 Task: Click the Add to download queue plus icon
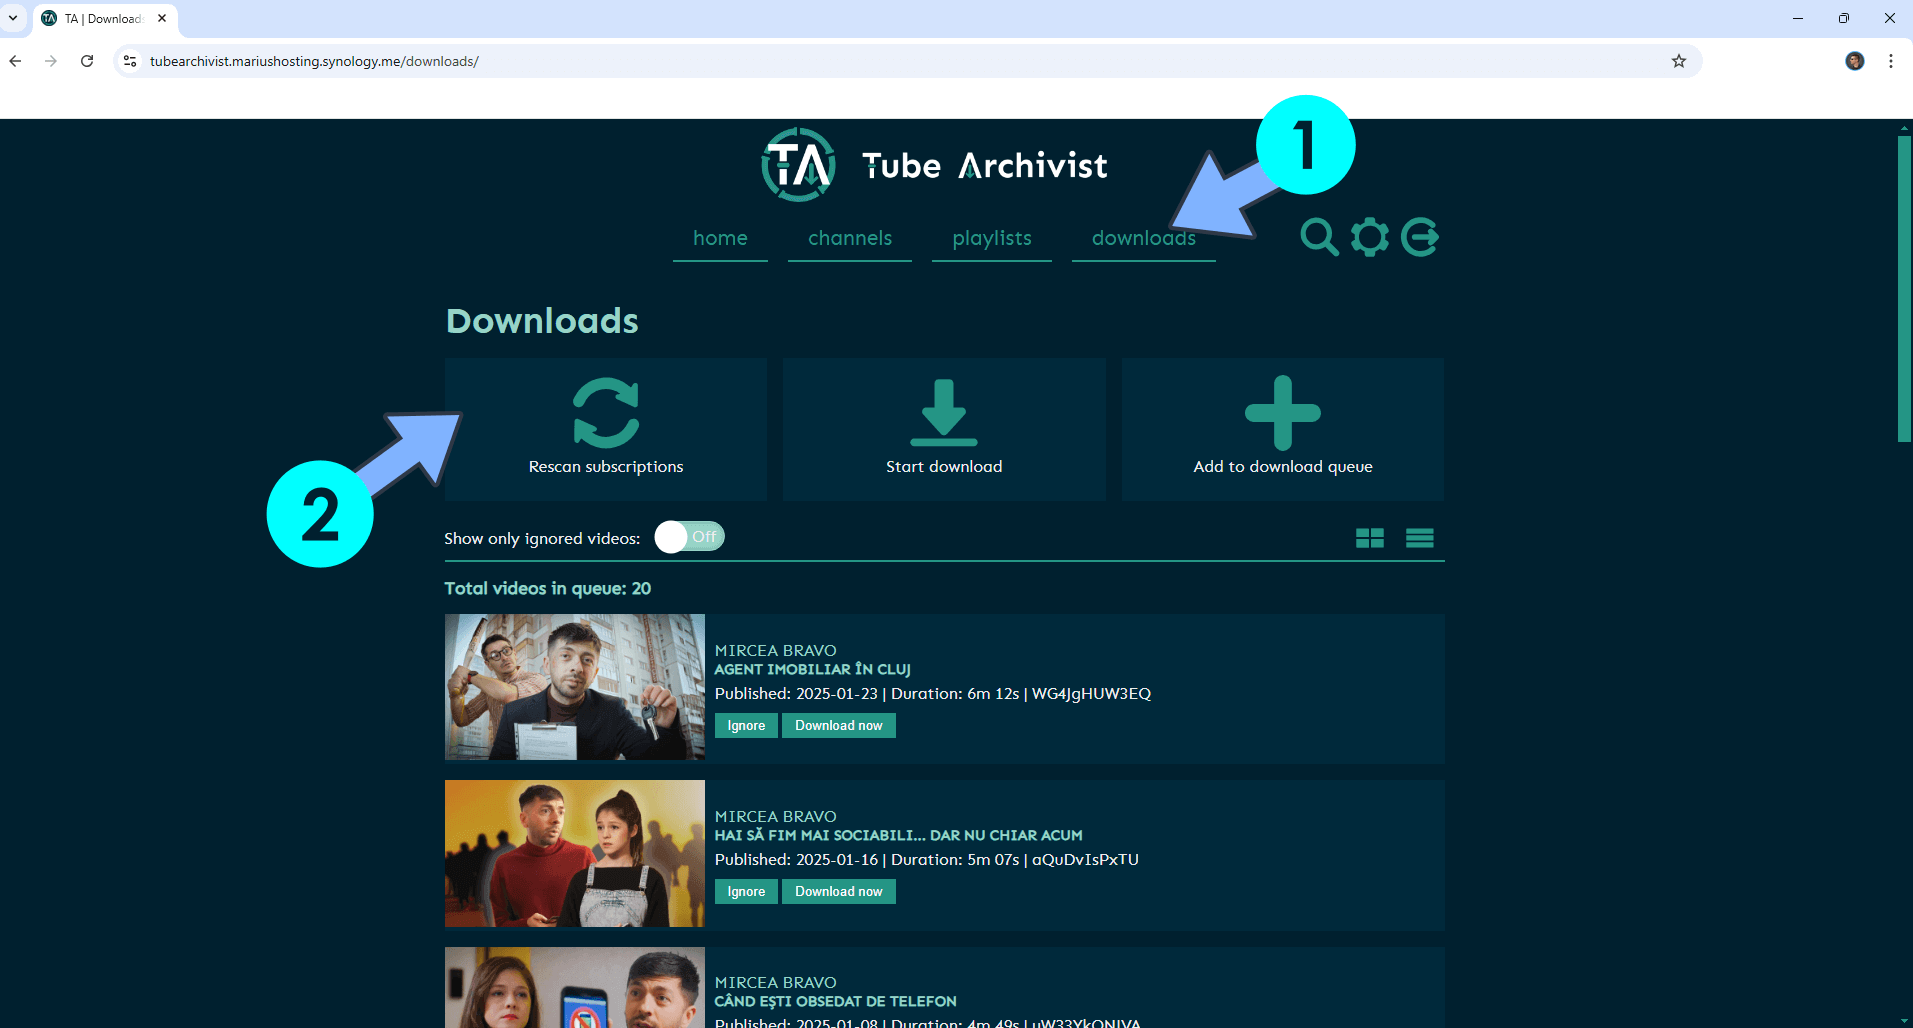[x=1283, y=412]
